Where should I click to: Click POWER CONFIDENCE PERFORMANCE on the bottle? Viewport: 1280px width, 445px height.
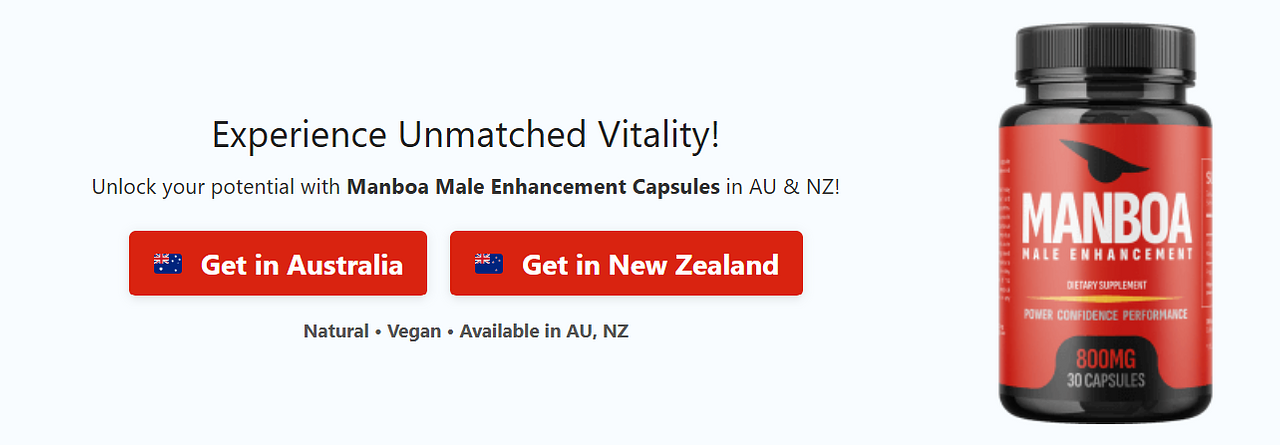click(1108, 315)
